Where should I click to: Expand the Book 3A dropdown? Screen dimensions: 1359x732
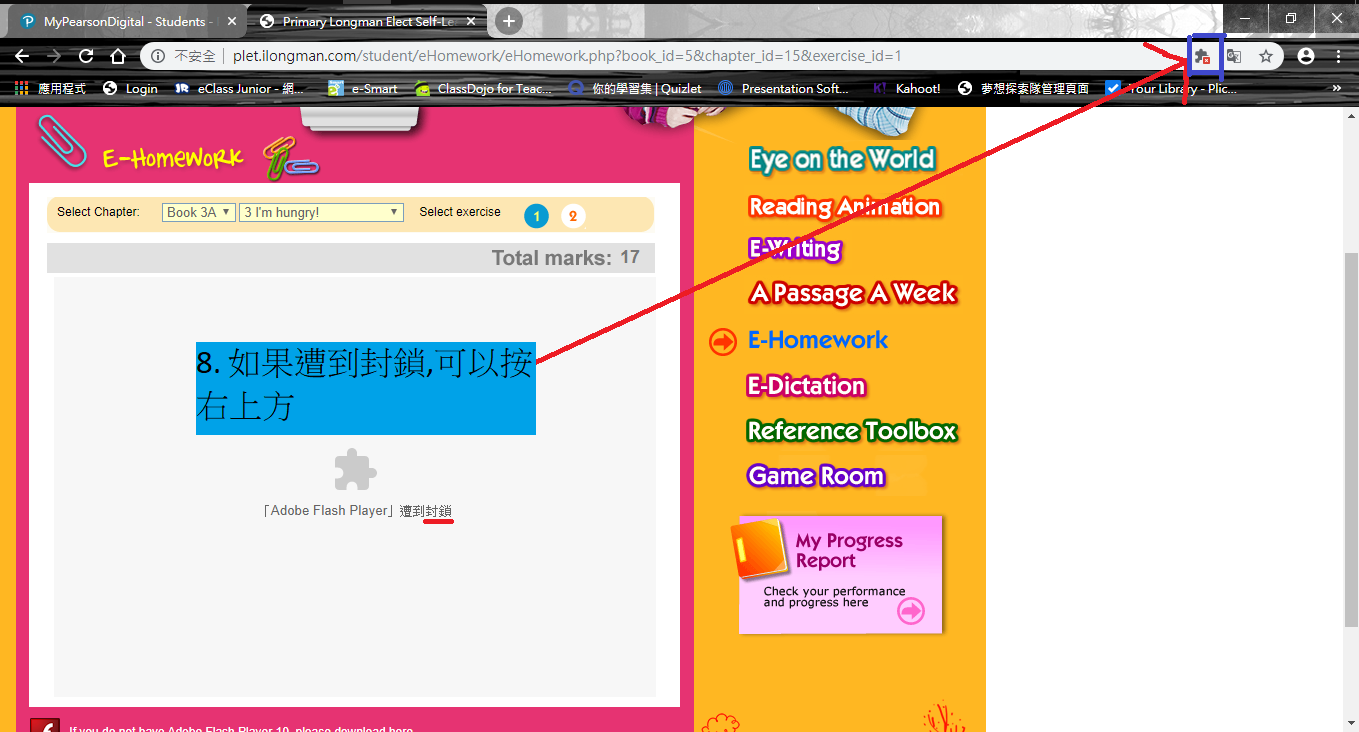click(x=199, y=212)
